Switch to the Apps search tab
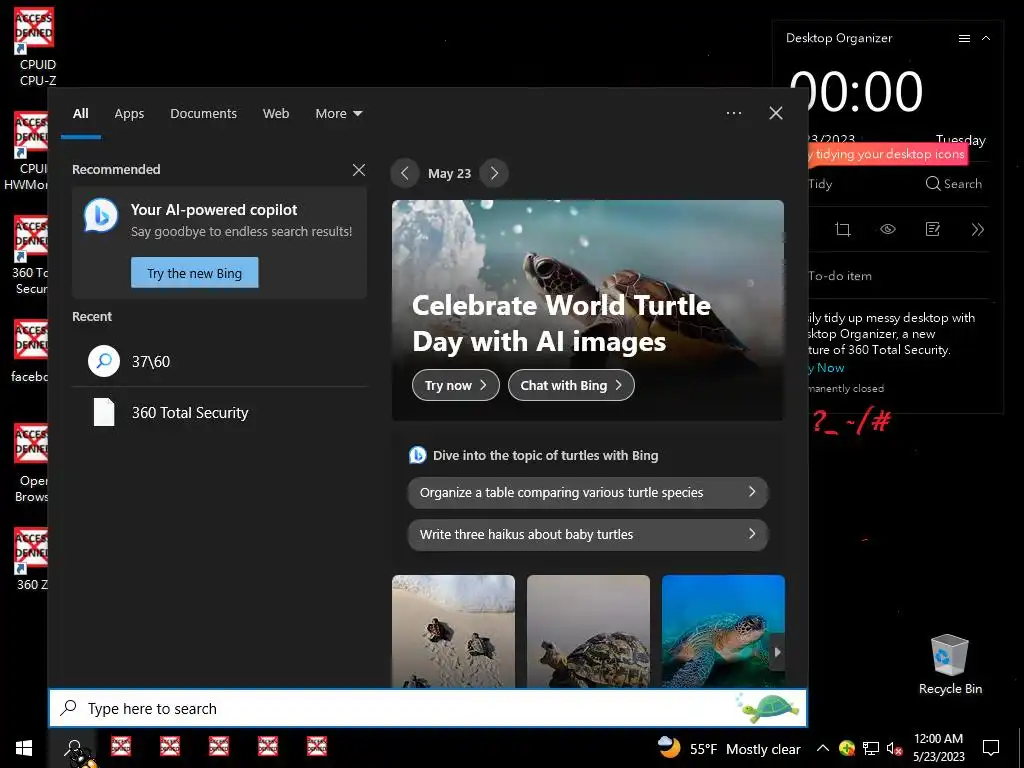 click(x=129, y=114)
